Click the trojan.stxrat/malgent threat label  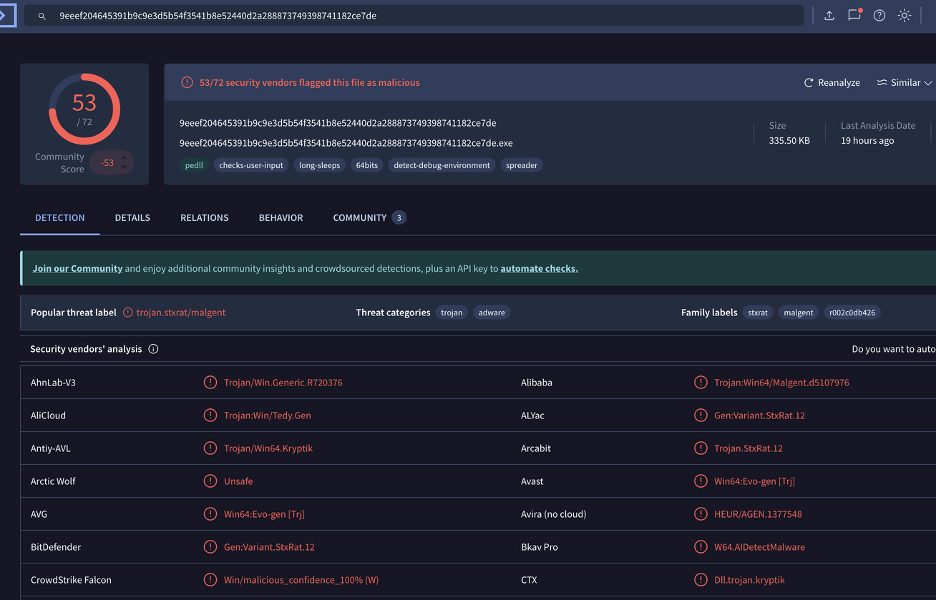[x=181, y=313]
